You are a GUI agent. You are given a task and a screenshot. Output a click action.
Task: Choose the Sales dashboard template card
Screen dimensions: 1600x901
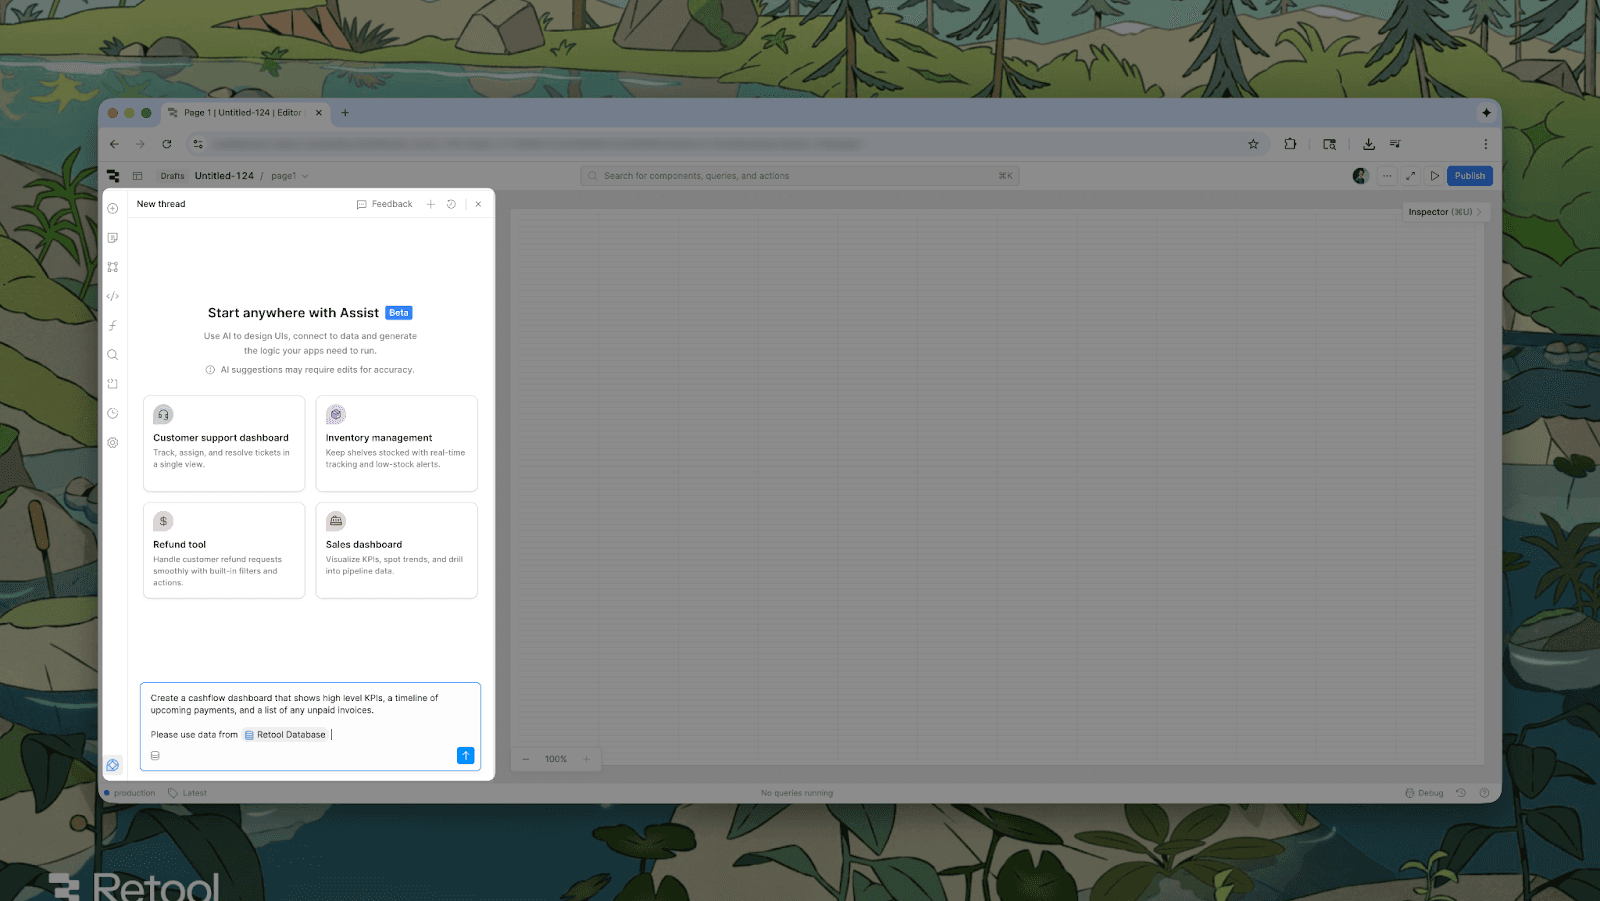(396, 550)
